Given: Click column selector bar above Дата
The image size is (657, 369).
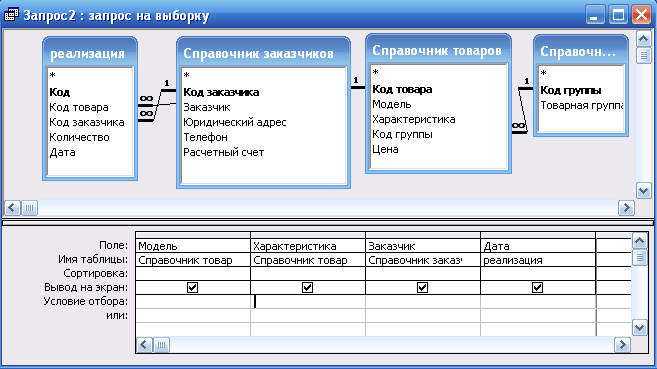Looking at the screenshot, I should (x=538, y=235).
